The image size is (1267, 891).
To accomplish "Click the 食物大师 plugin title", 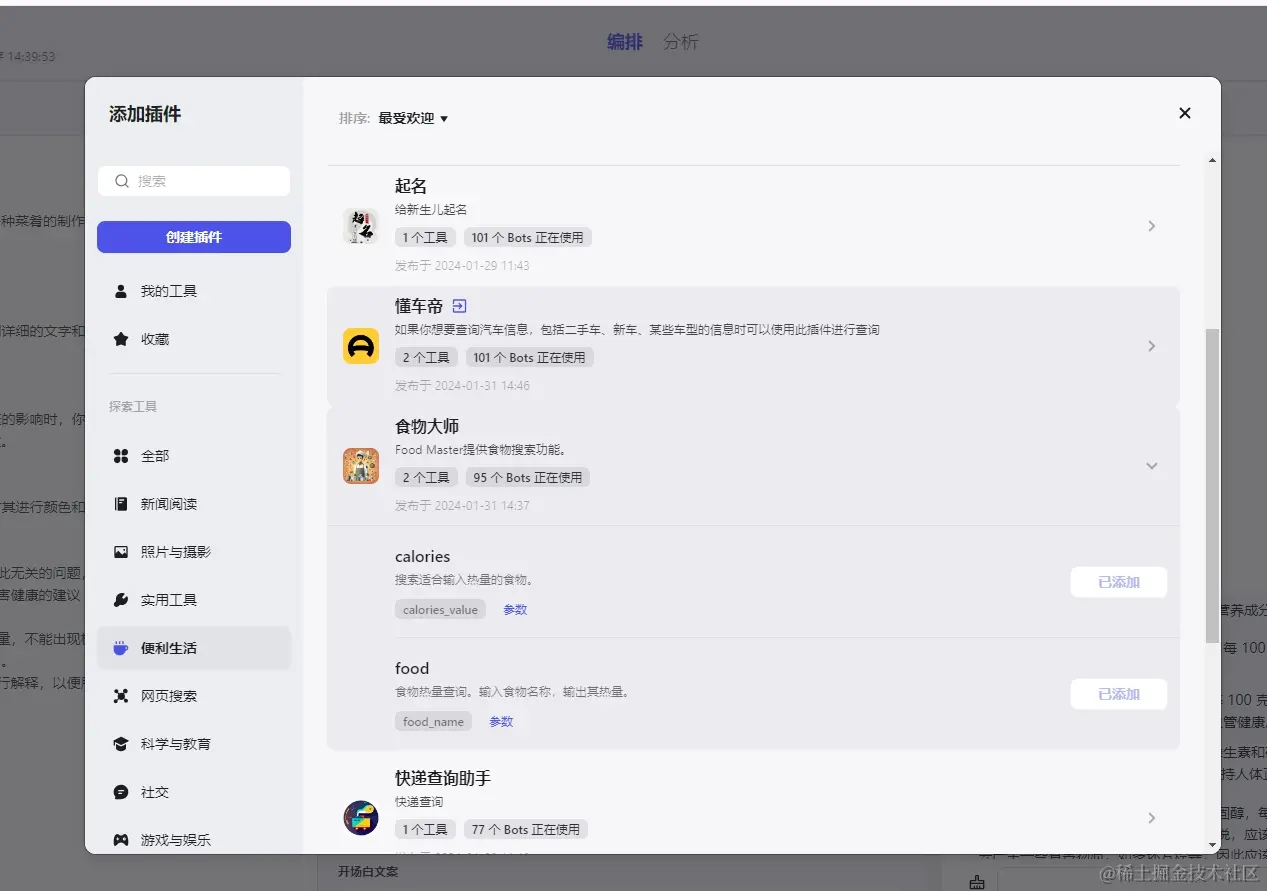I will coord(427,426).
